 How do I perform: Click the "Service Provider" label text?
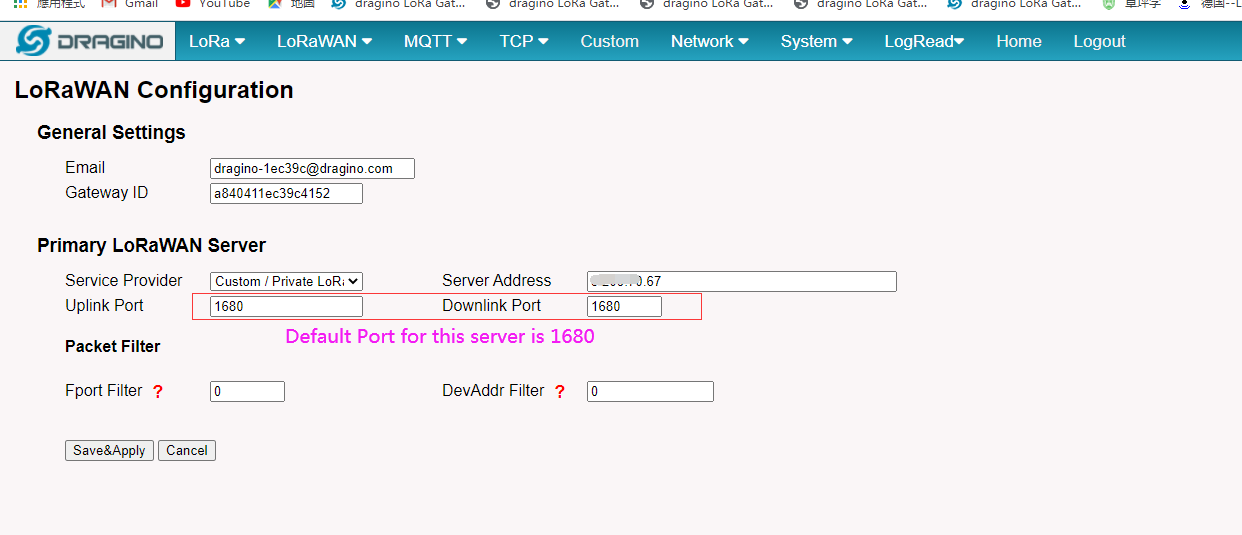pos(124,281)
